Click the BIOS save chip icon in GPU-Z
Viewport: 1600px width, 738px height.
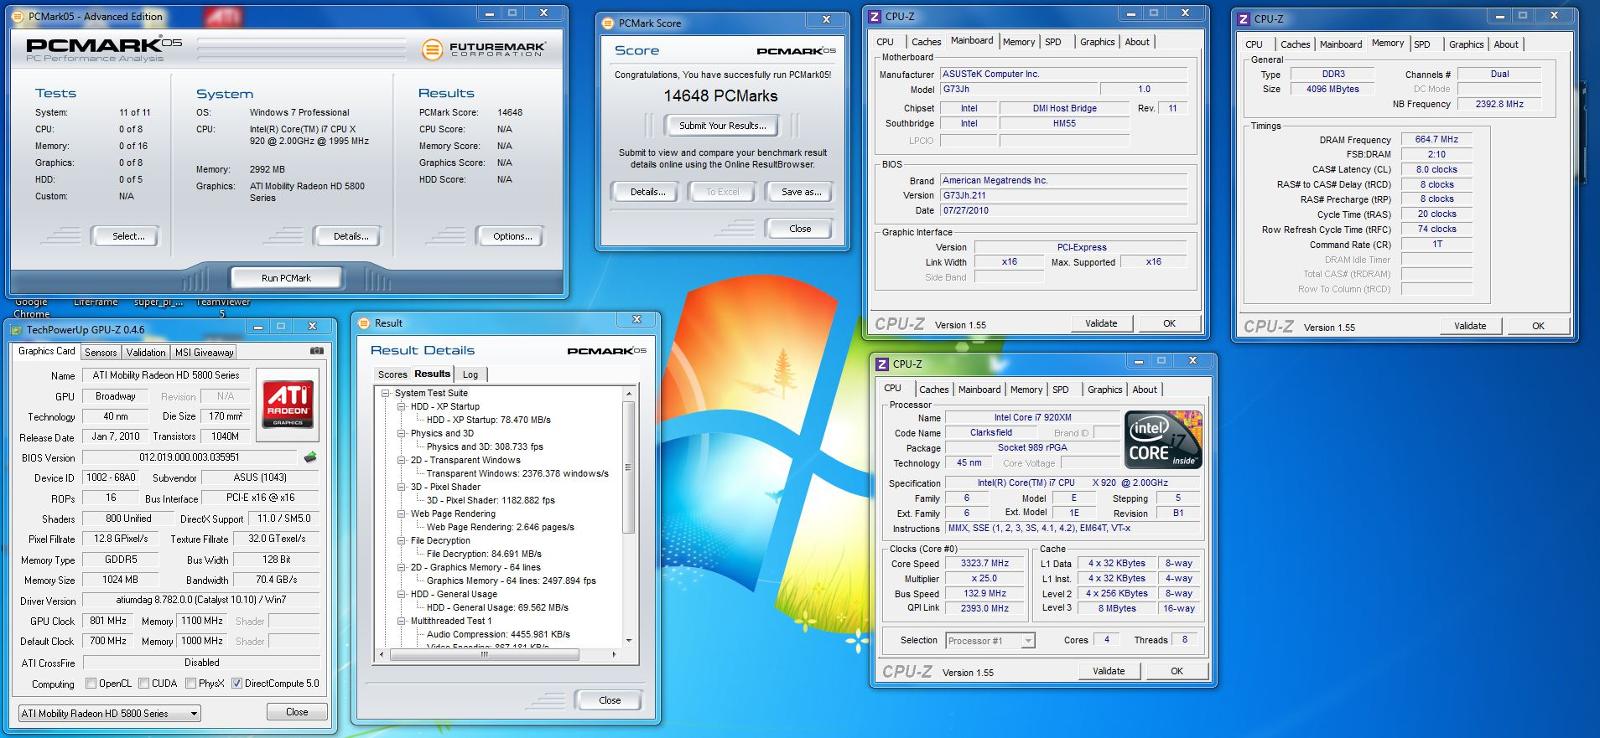tap(311, 457)
